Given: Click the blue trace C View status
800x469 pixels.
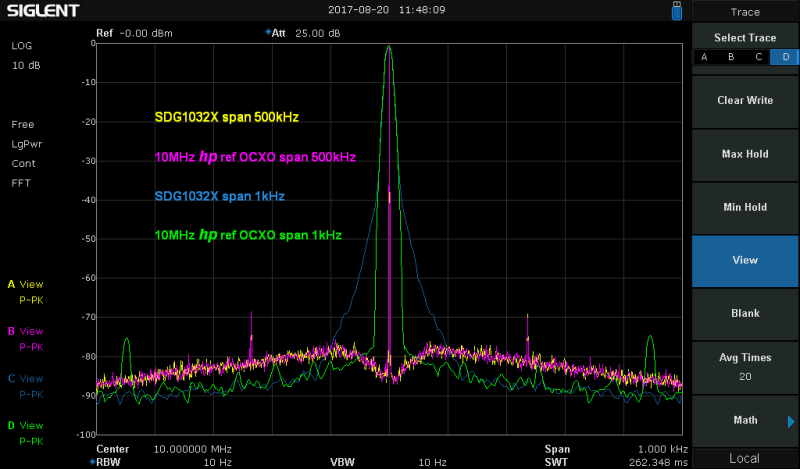Looking at the screenshot, I should click(26, 379).
